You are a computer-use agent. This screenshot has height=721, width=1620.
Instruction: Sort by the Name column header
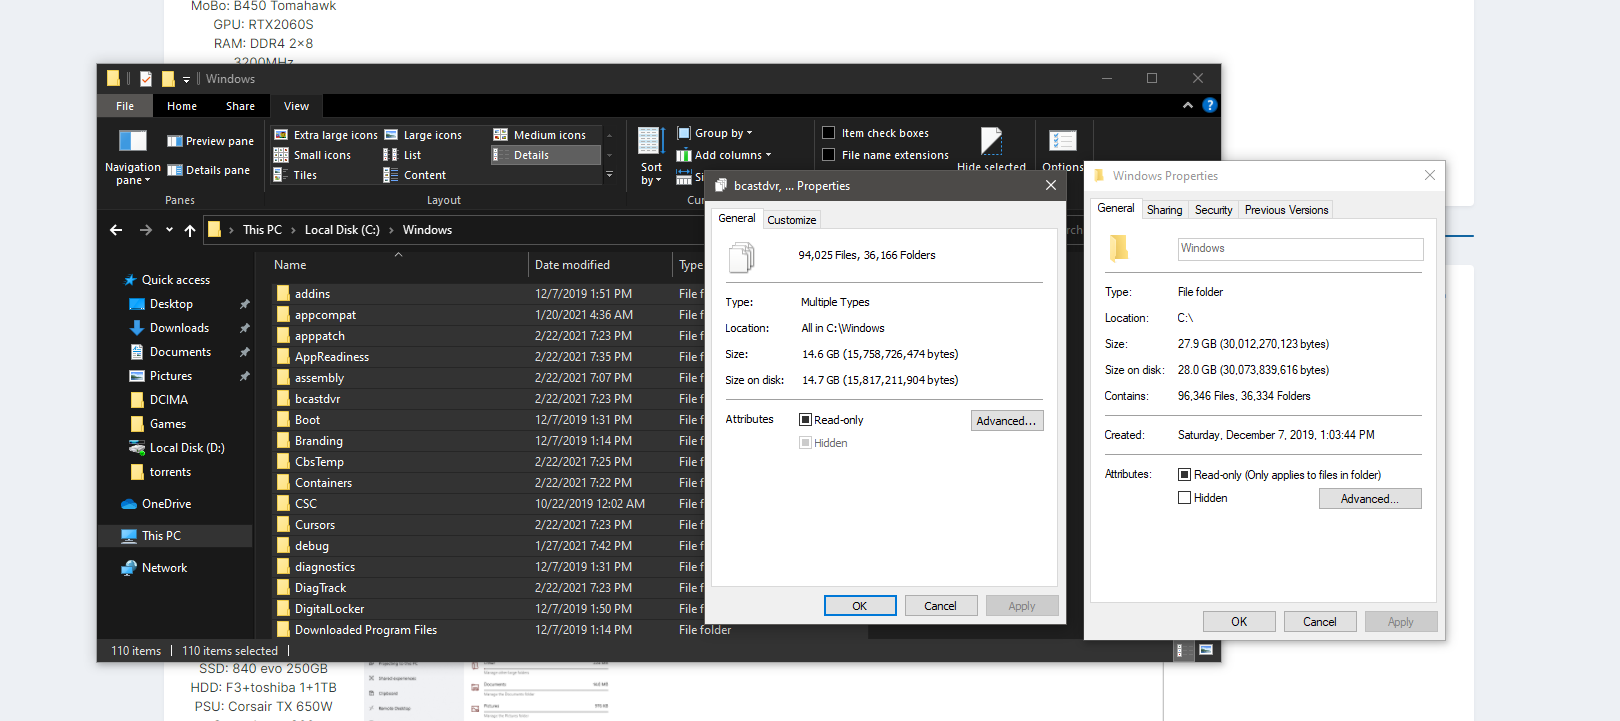pos(399,265)
